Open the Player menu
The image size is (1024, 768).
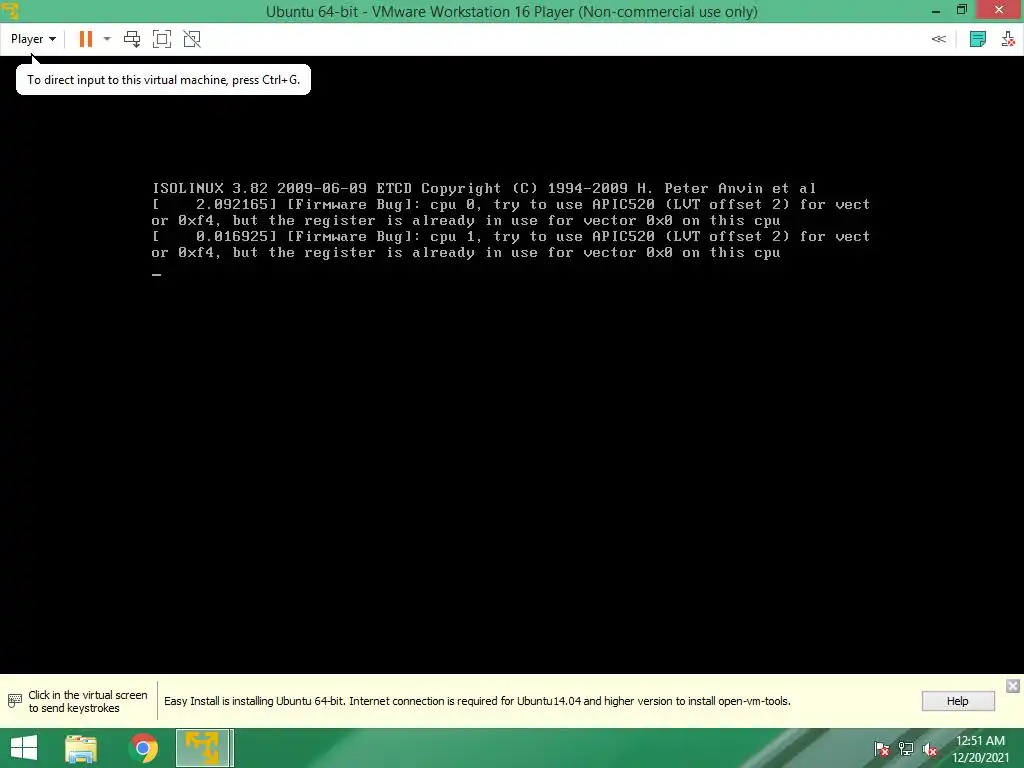pos(33,39)
